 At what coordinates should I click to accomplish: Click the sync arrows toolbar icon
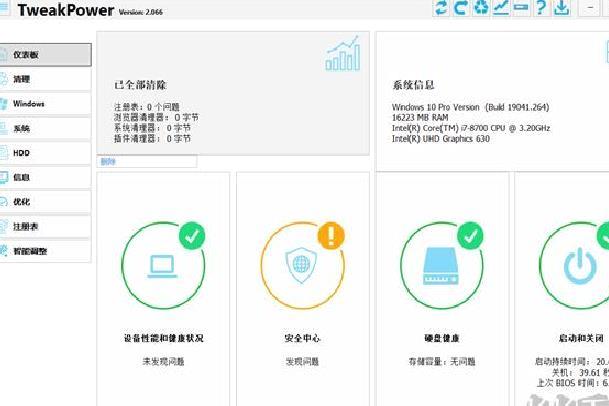click(441, 7)
